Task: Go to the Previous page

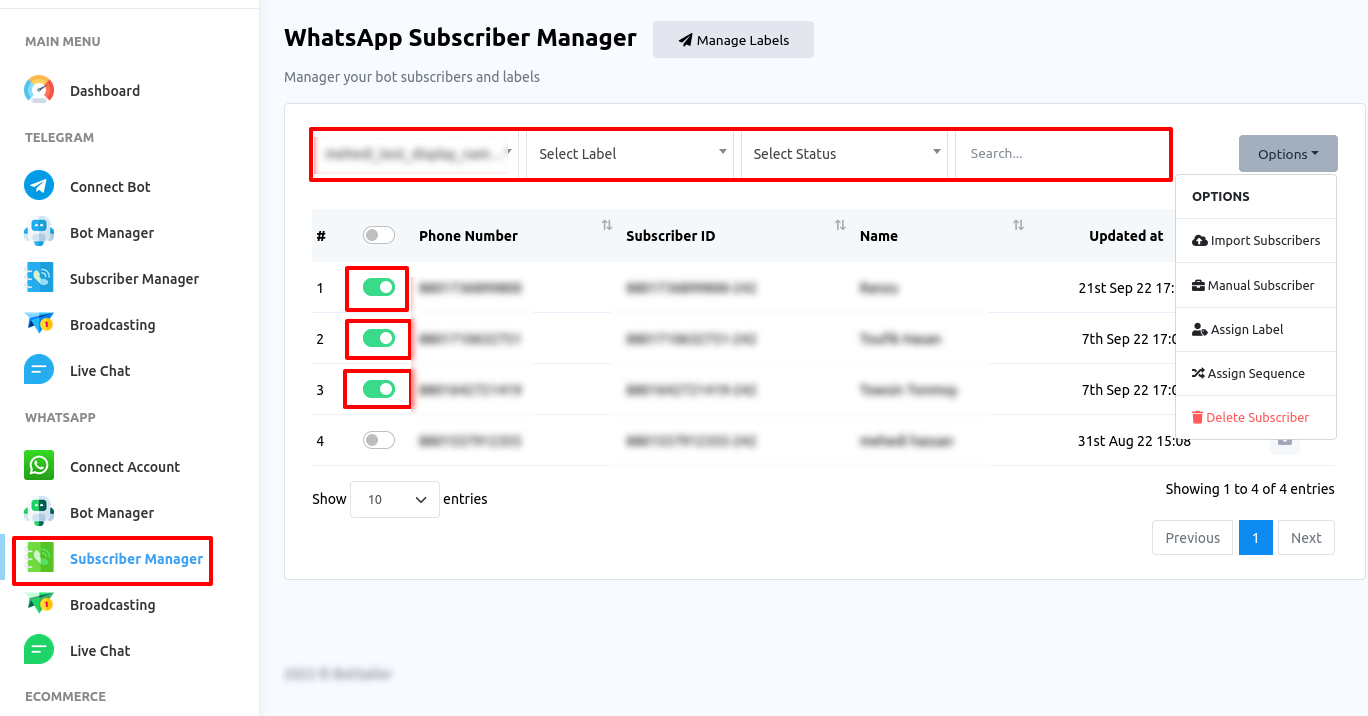Action: [x=1192, y=538]
